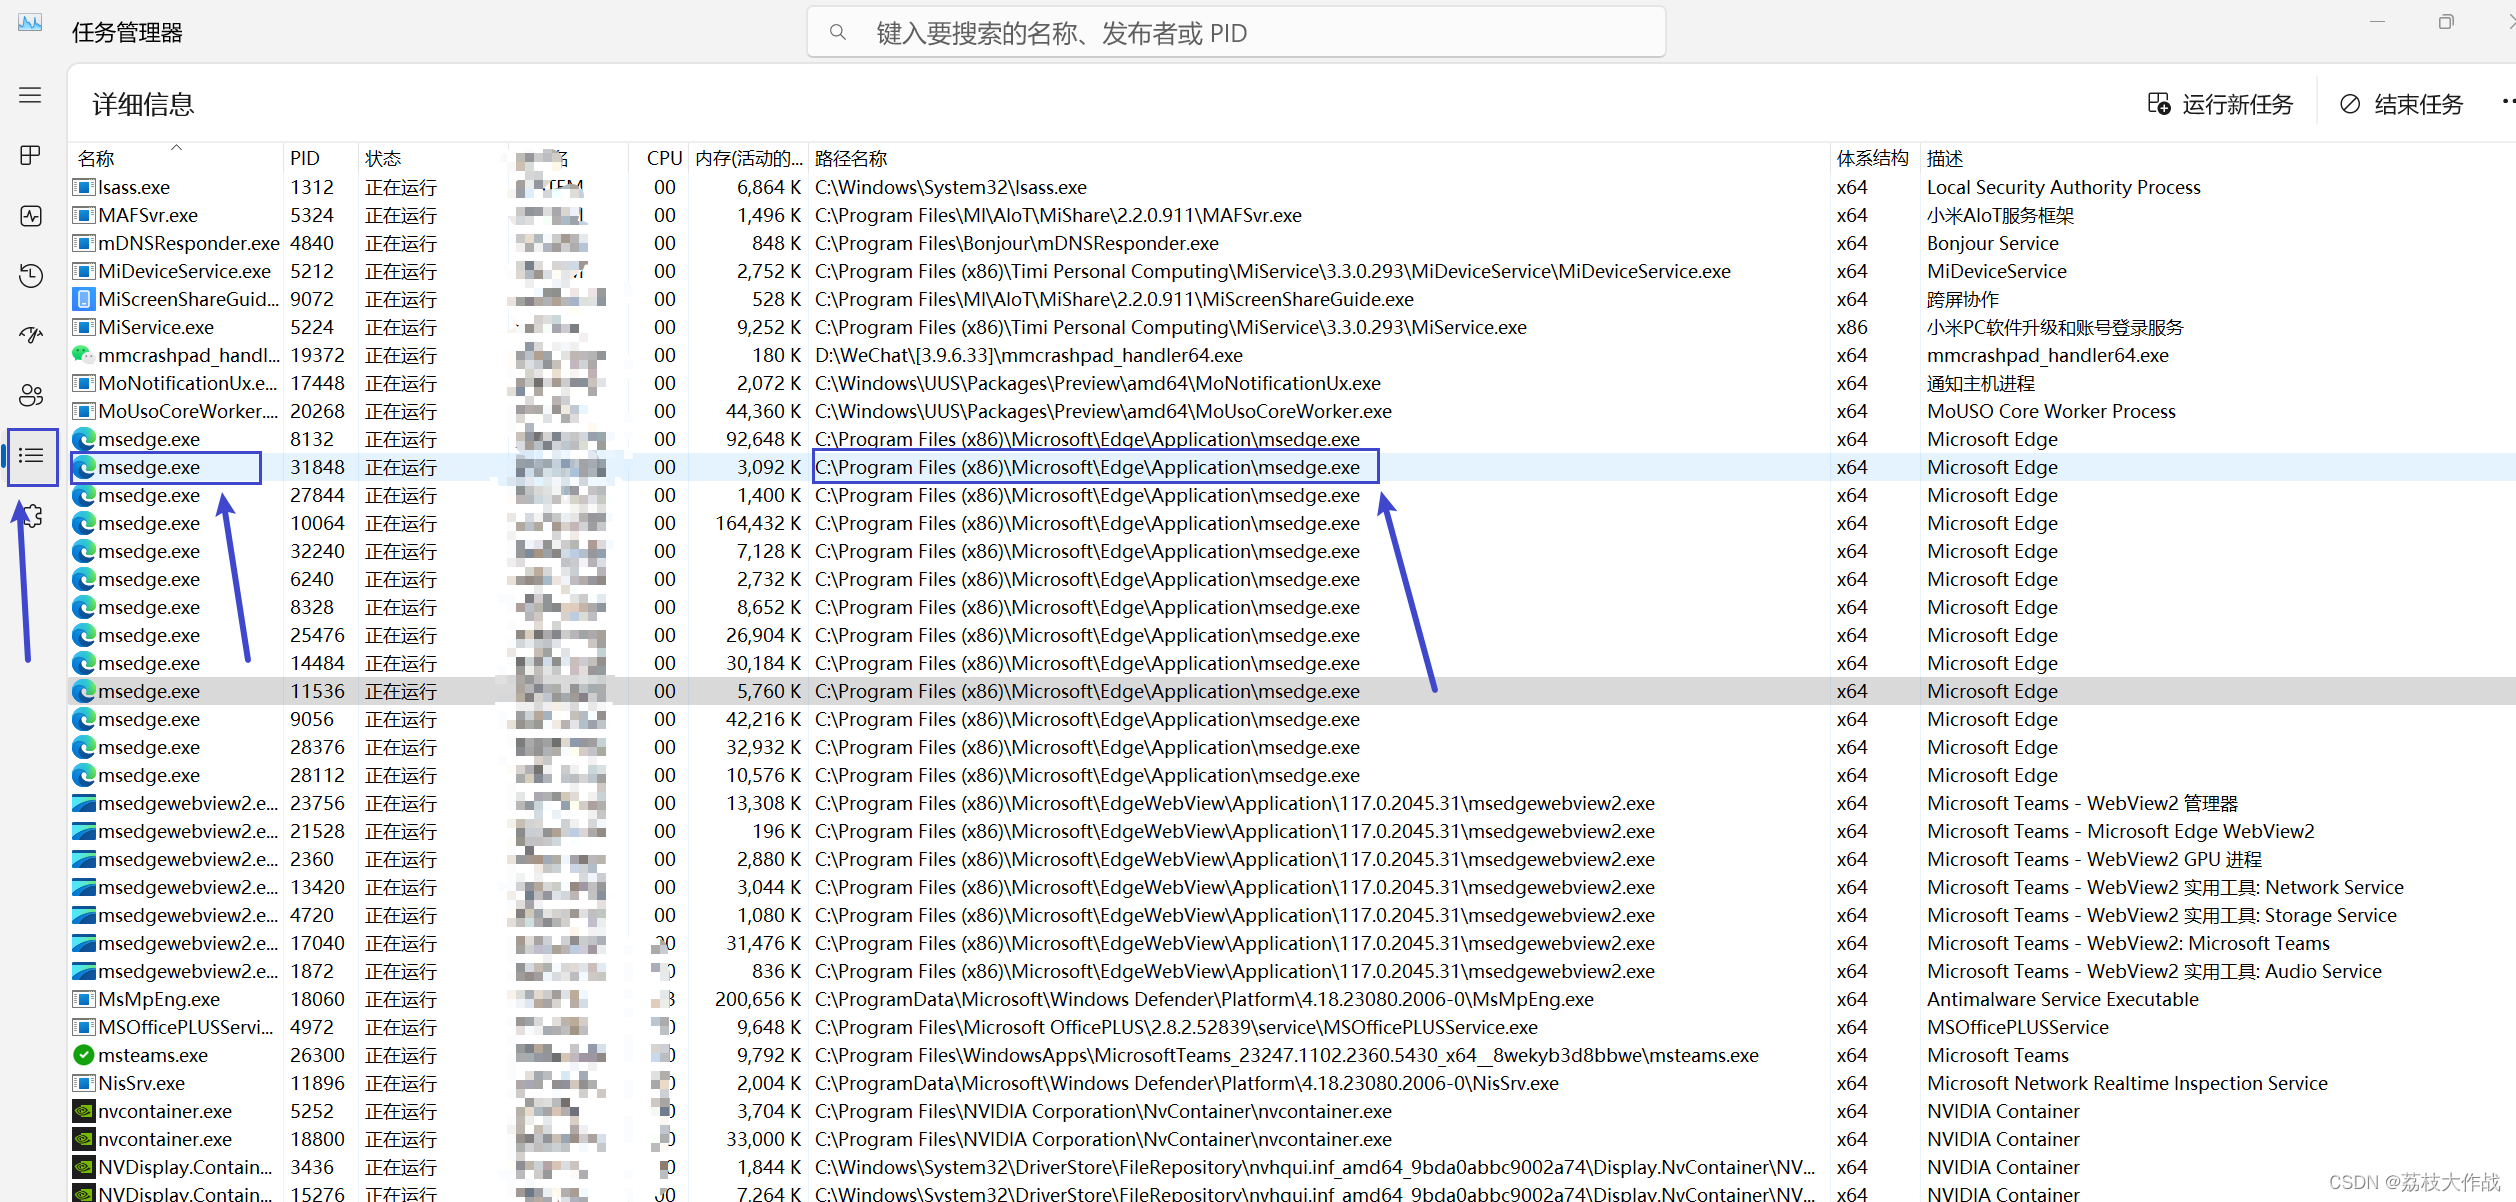Image resolution: width=2516 pixels, height=1202 pixels.
Task: Select the MsMpEng.exe process row
Action: (159, 999)
